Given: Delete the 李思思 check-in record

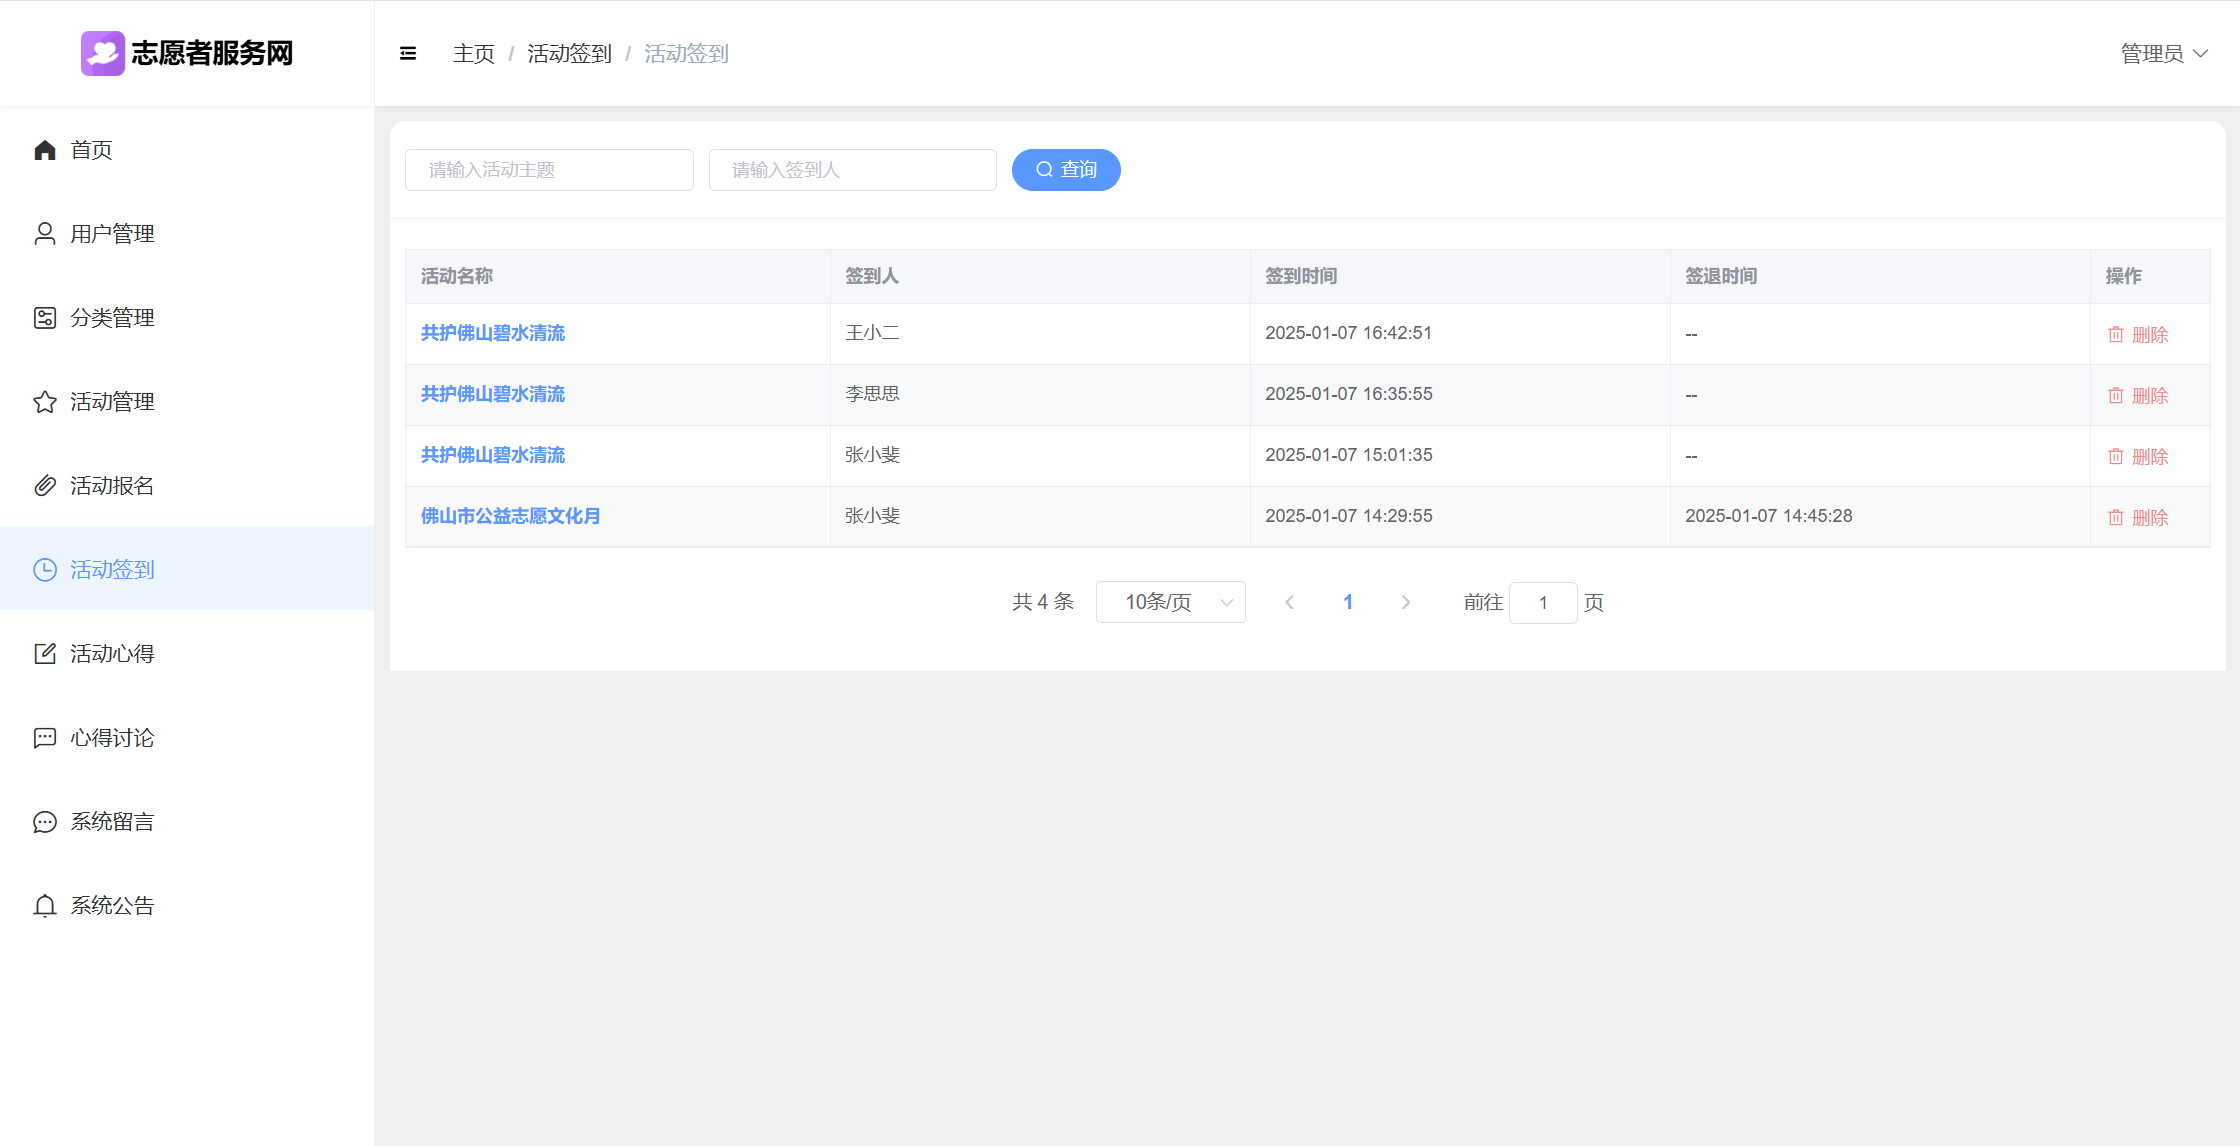Looking at the screenshot, I should click(x=2138, y=396).
